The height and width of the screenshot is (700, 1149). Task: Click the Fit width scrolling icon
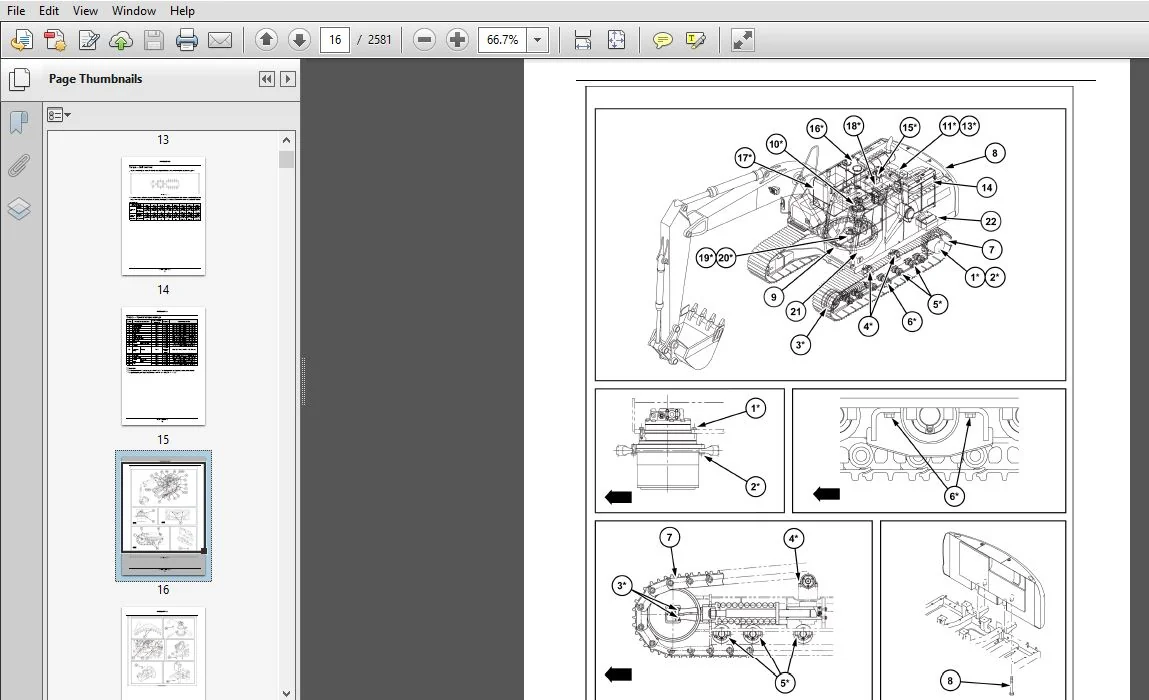(x=583, y=40)
